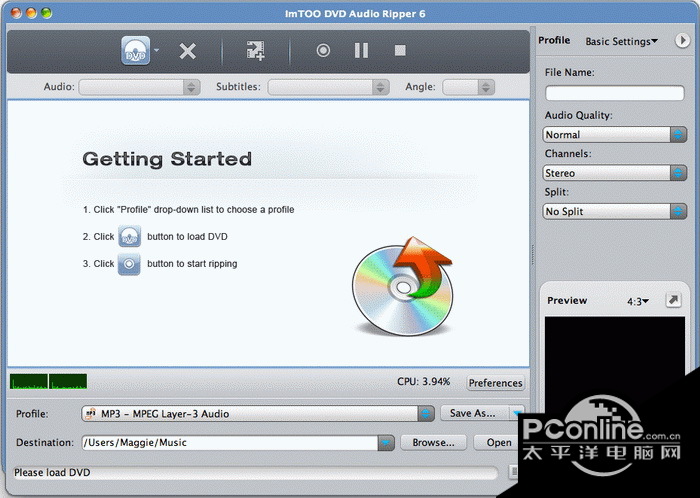Open the Audio Quality dropdown showing Normal
The width and height of the screenshot is (700, 498).
pyautogui.click(x=614, y=134)
